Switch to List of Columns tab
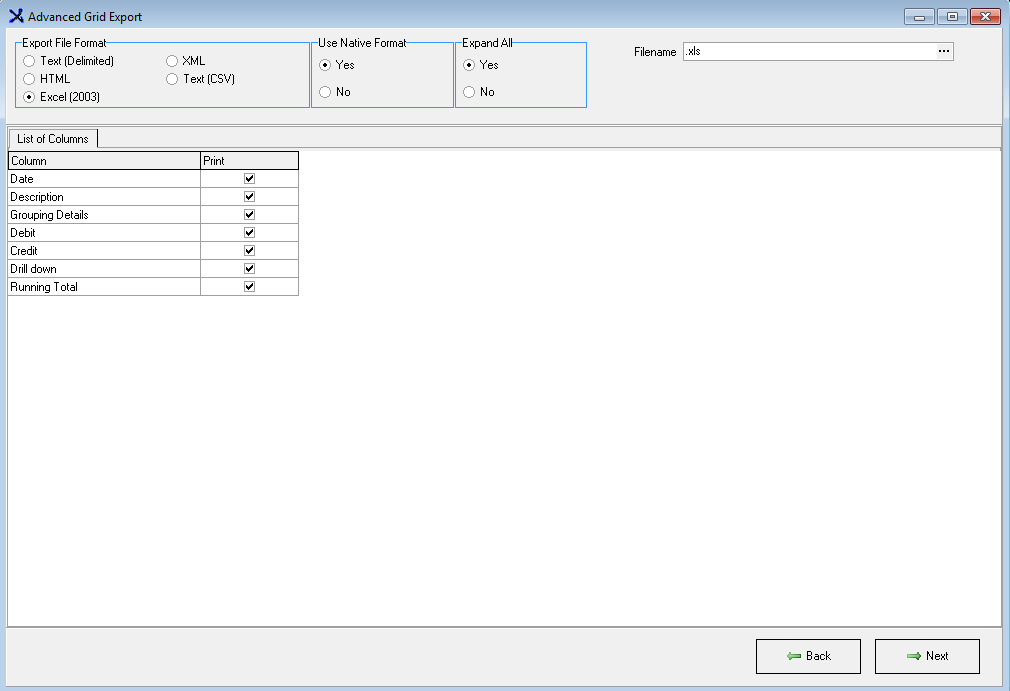 [x=53, y=139]
